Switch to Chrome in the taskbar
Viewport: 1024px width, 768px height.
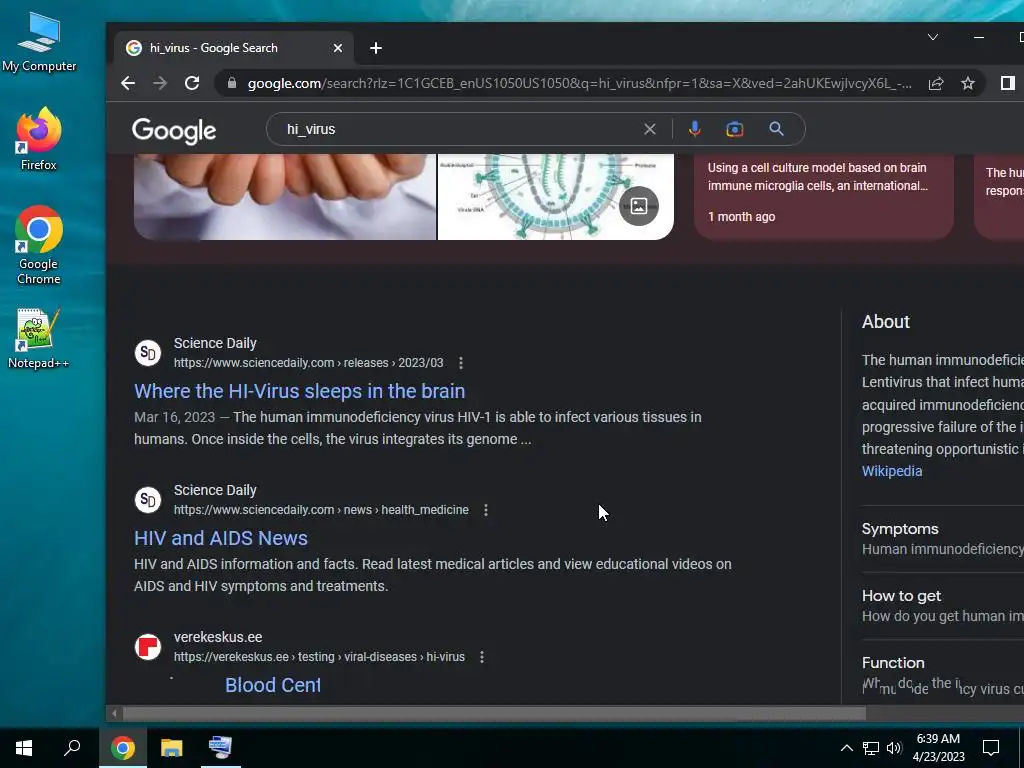tap(123, 748)
